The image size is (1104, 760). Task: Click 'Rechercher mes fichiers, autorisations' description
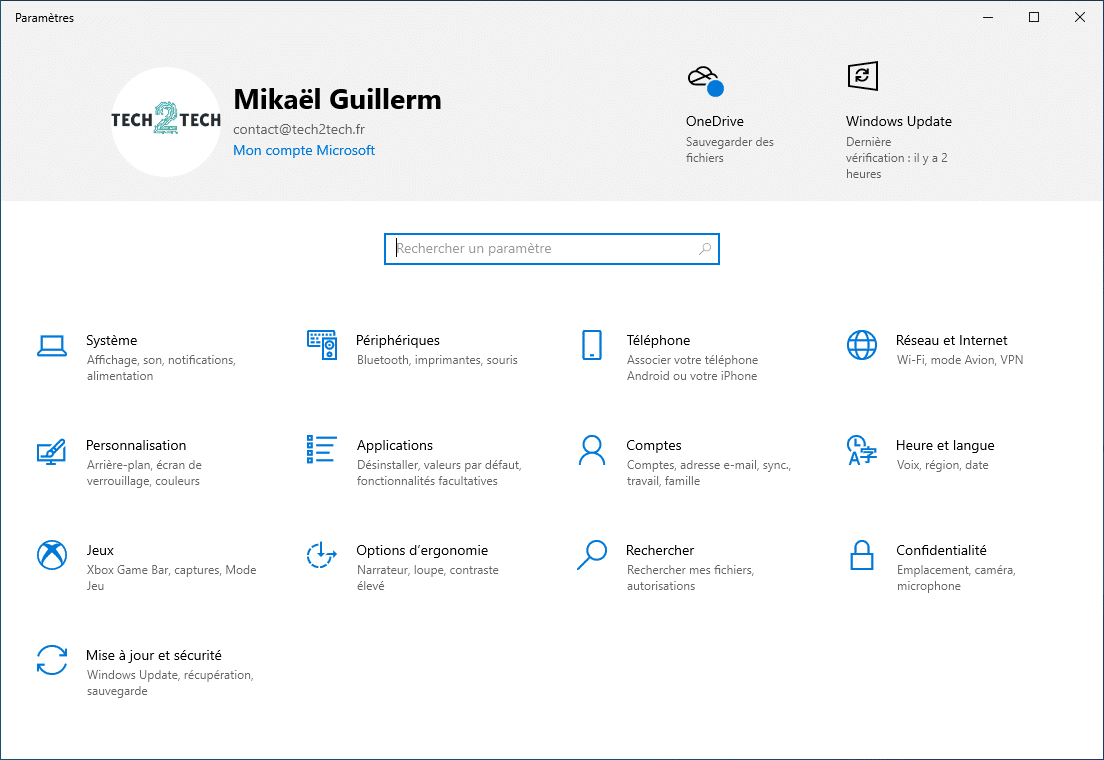tap(690, 578)
